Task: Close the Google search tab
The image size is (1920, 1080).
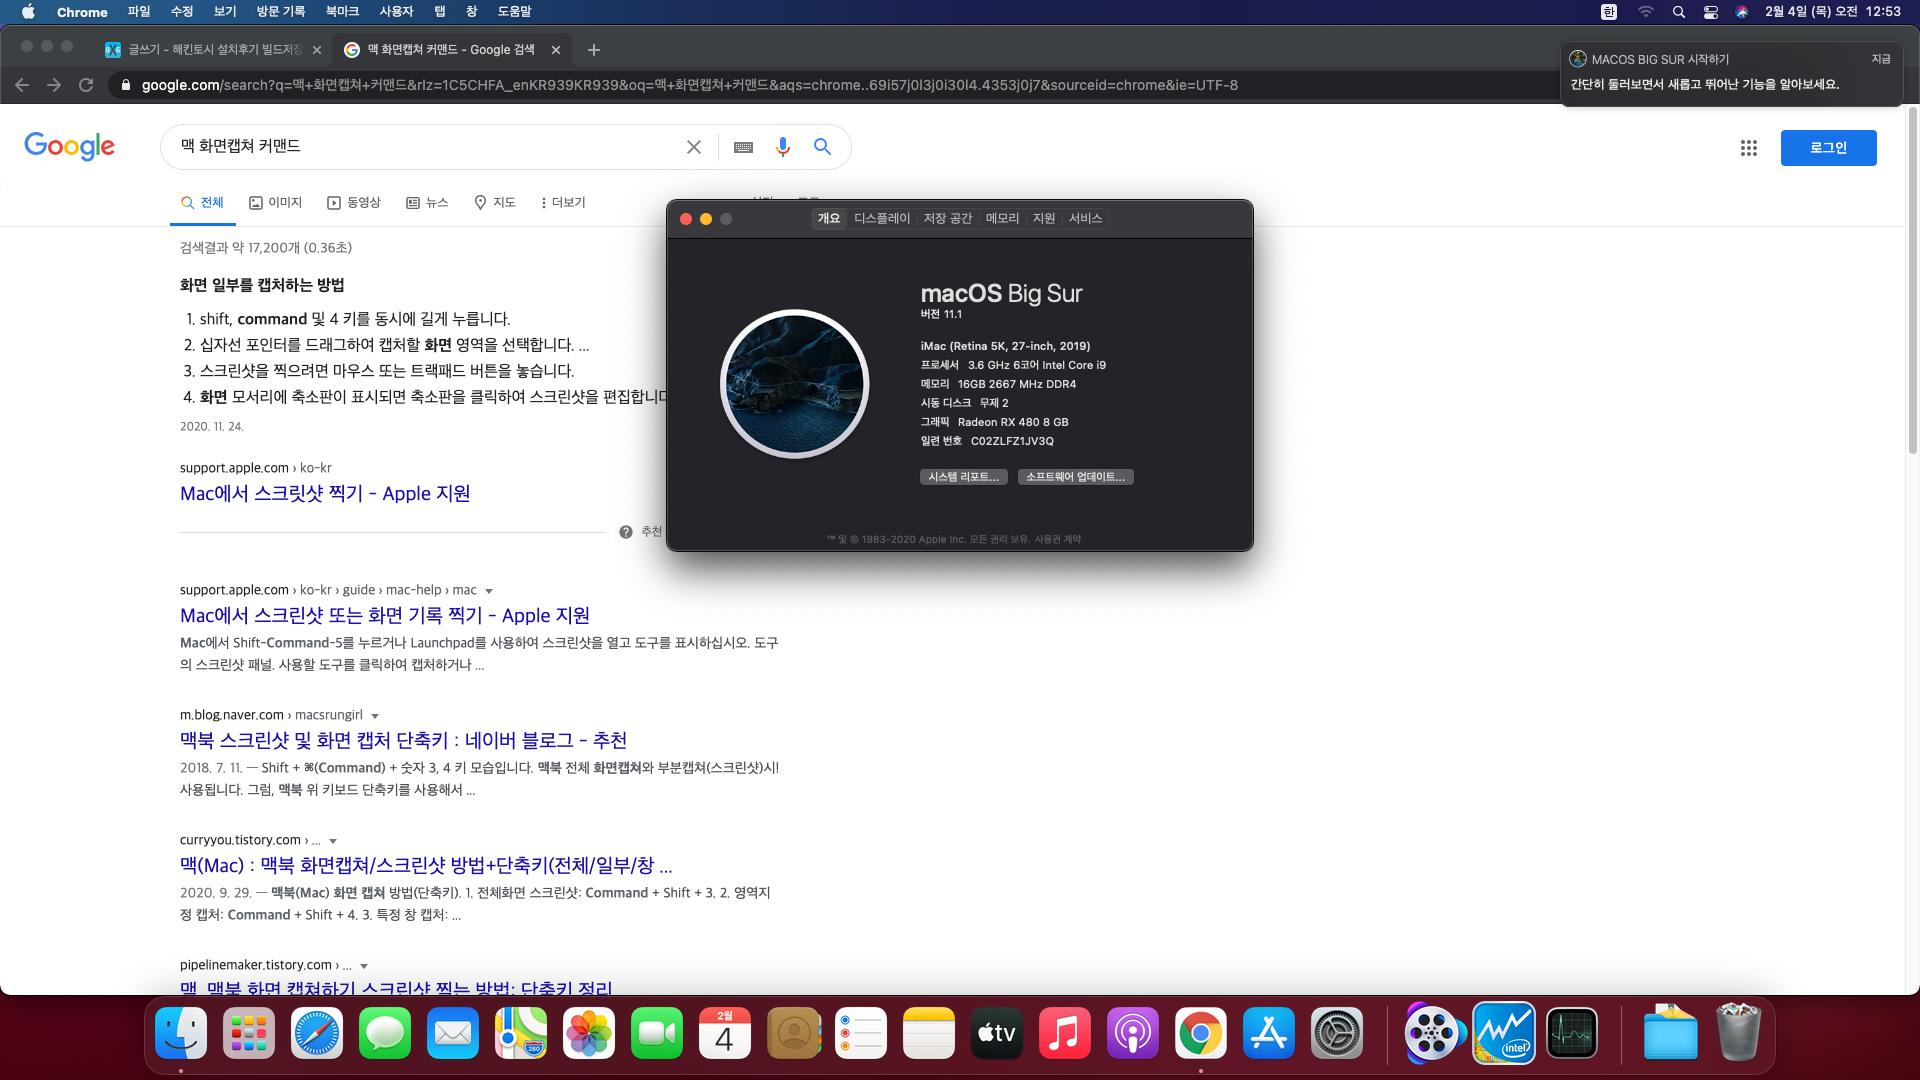Action: [556, 50]
